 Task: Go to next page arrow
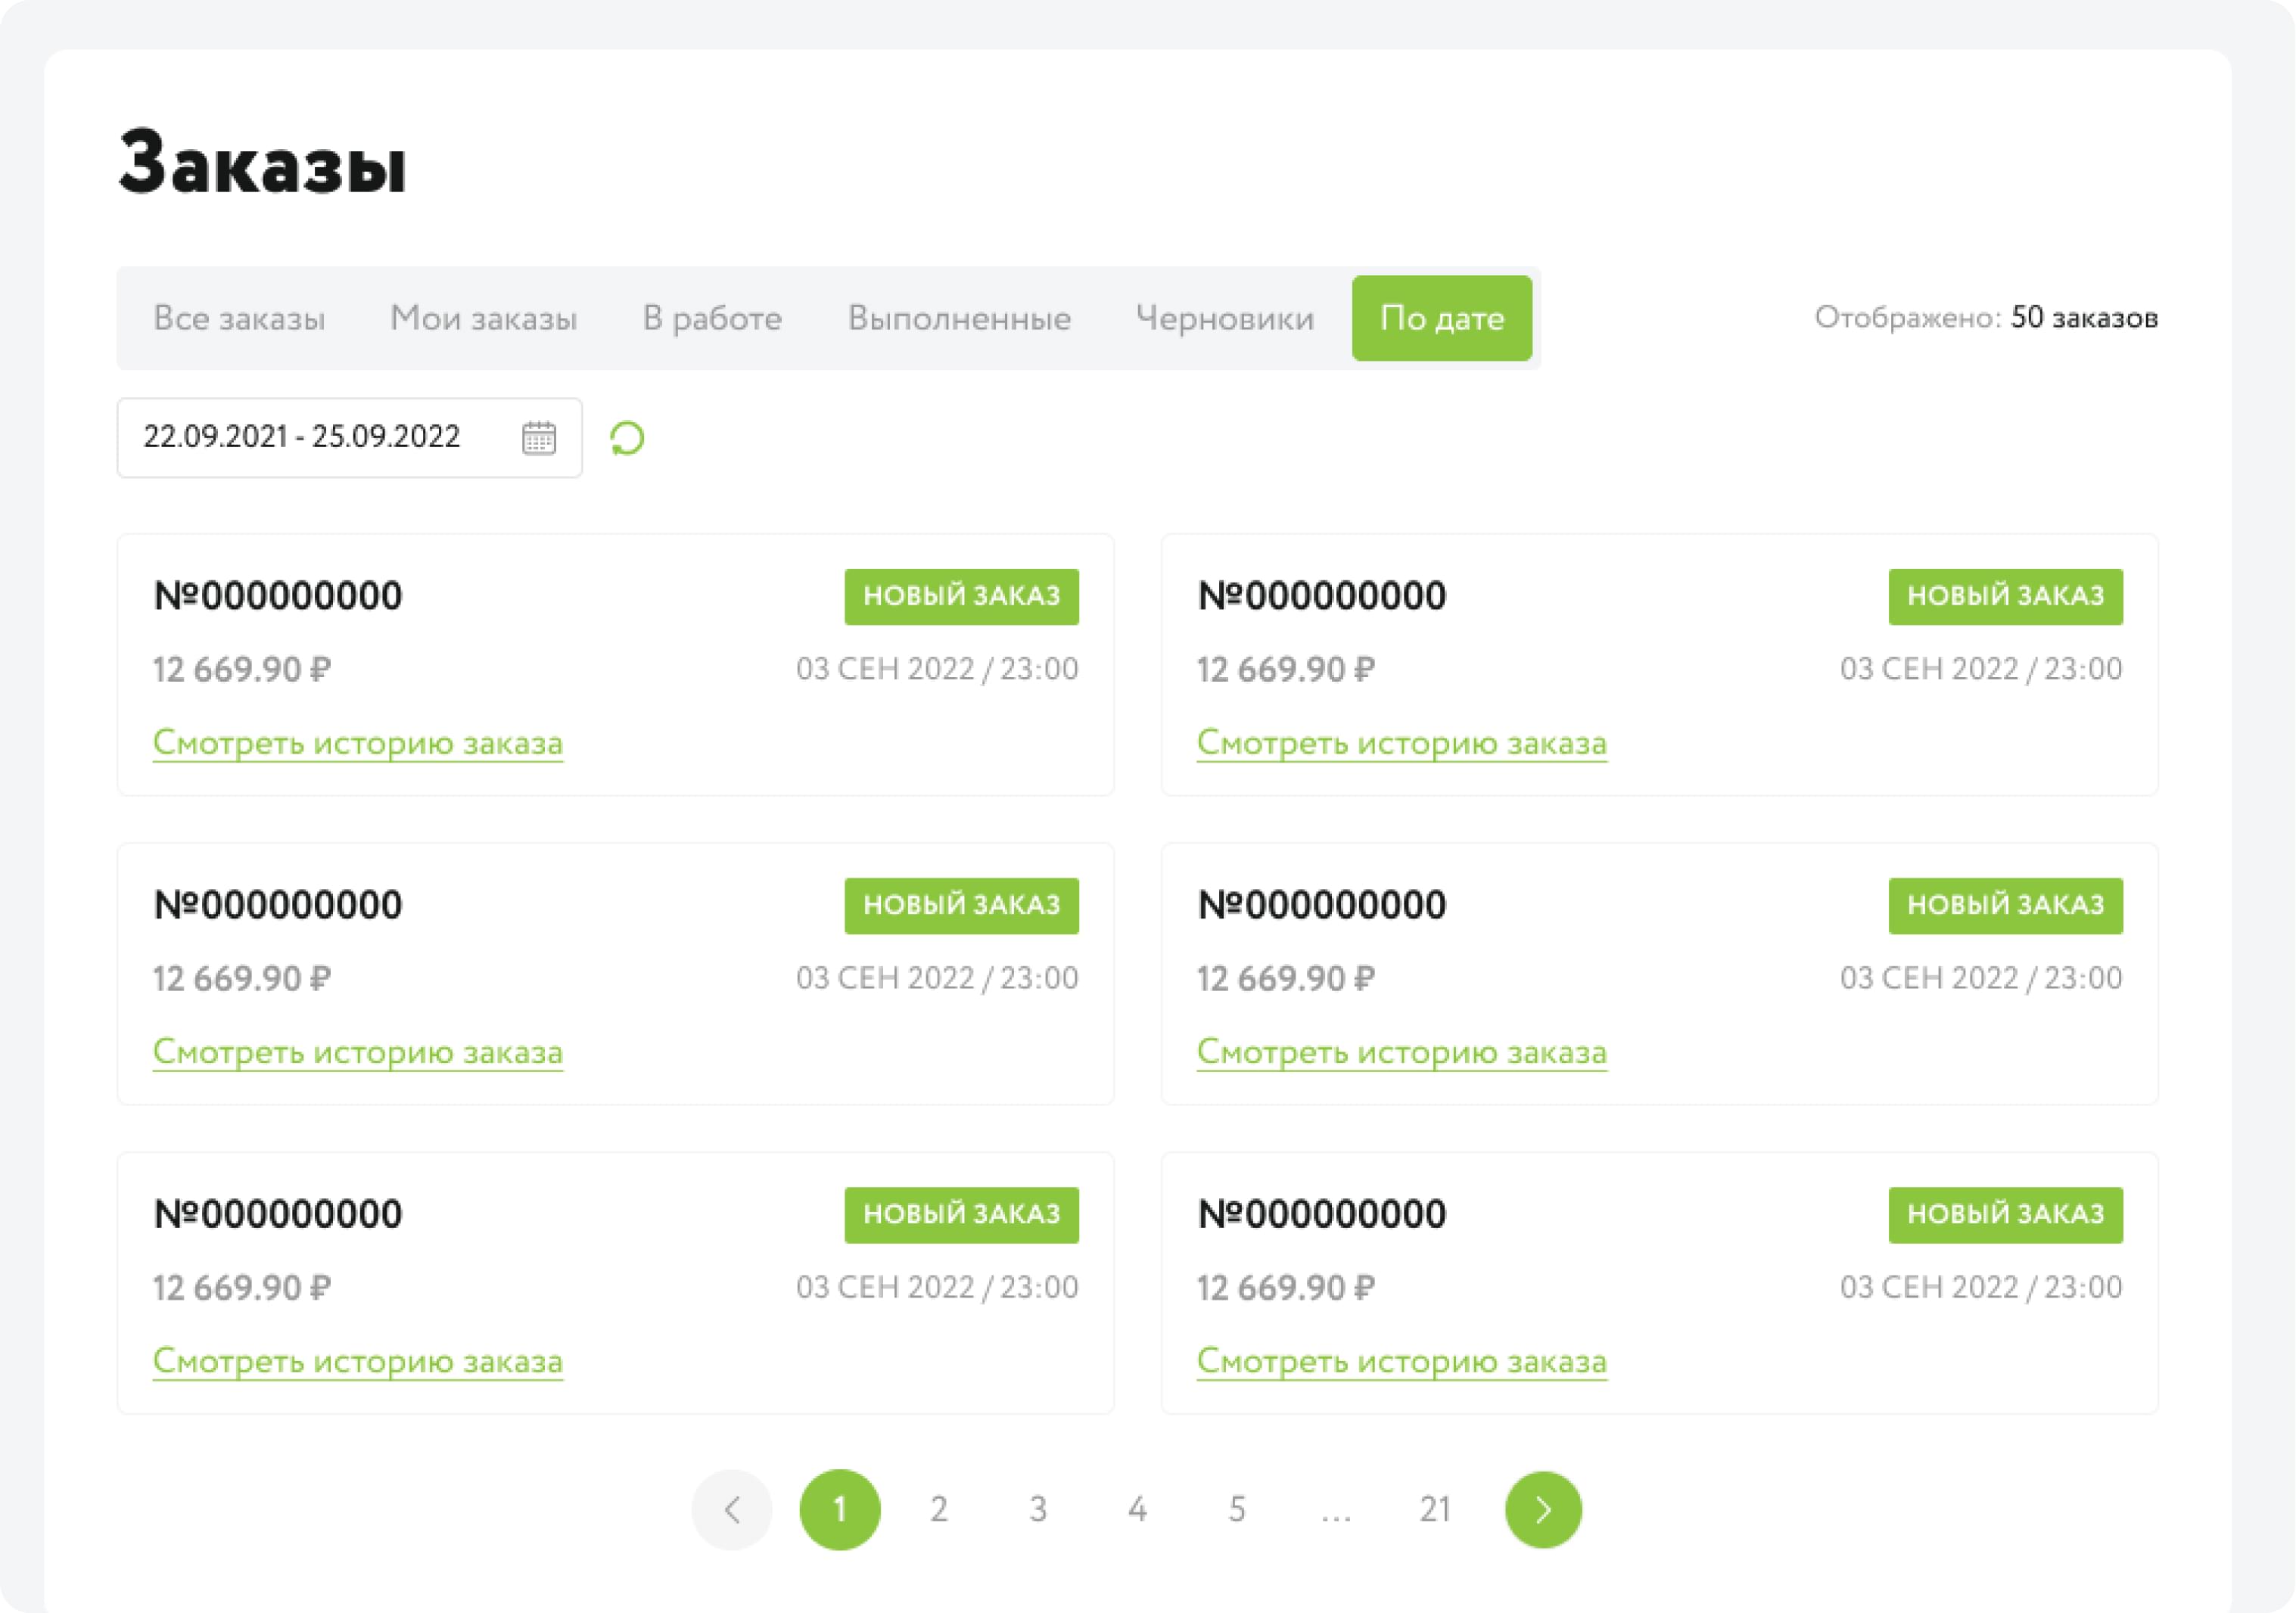(x=1542, y=1509)
